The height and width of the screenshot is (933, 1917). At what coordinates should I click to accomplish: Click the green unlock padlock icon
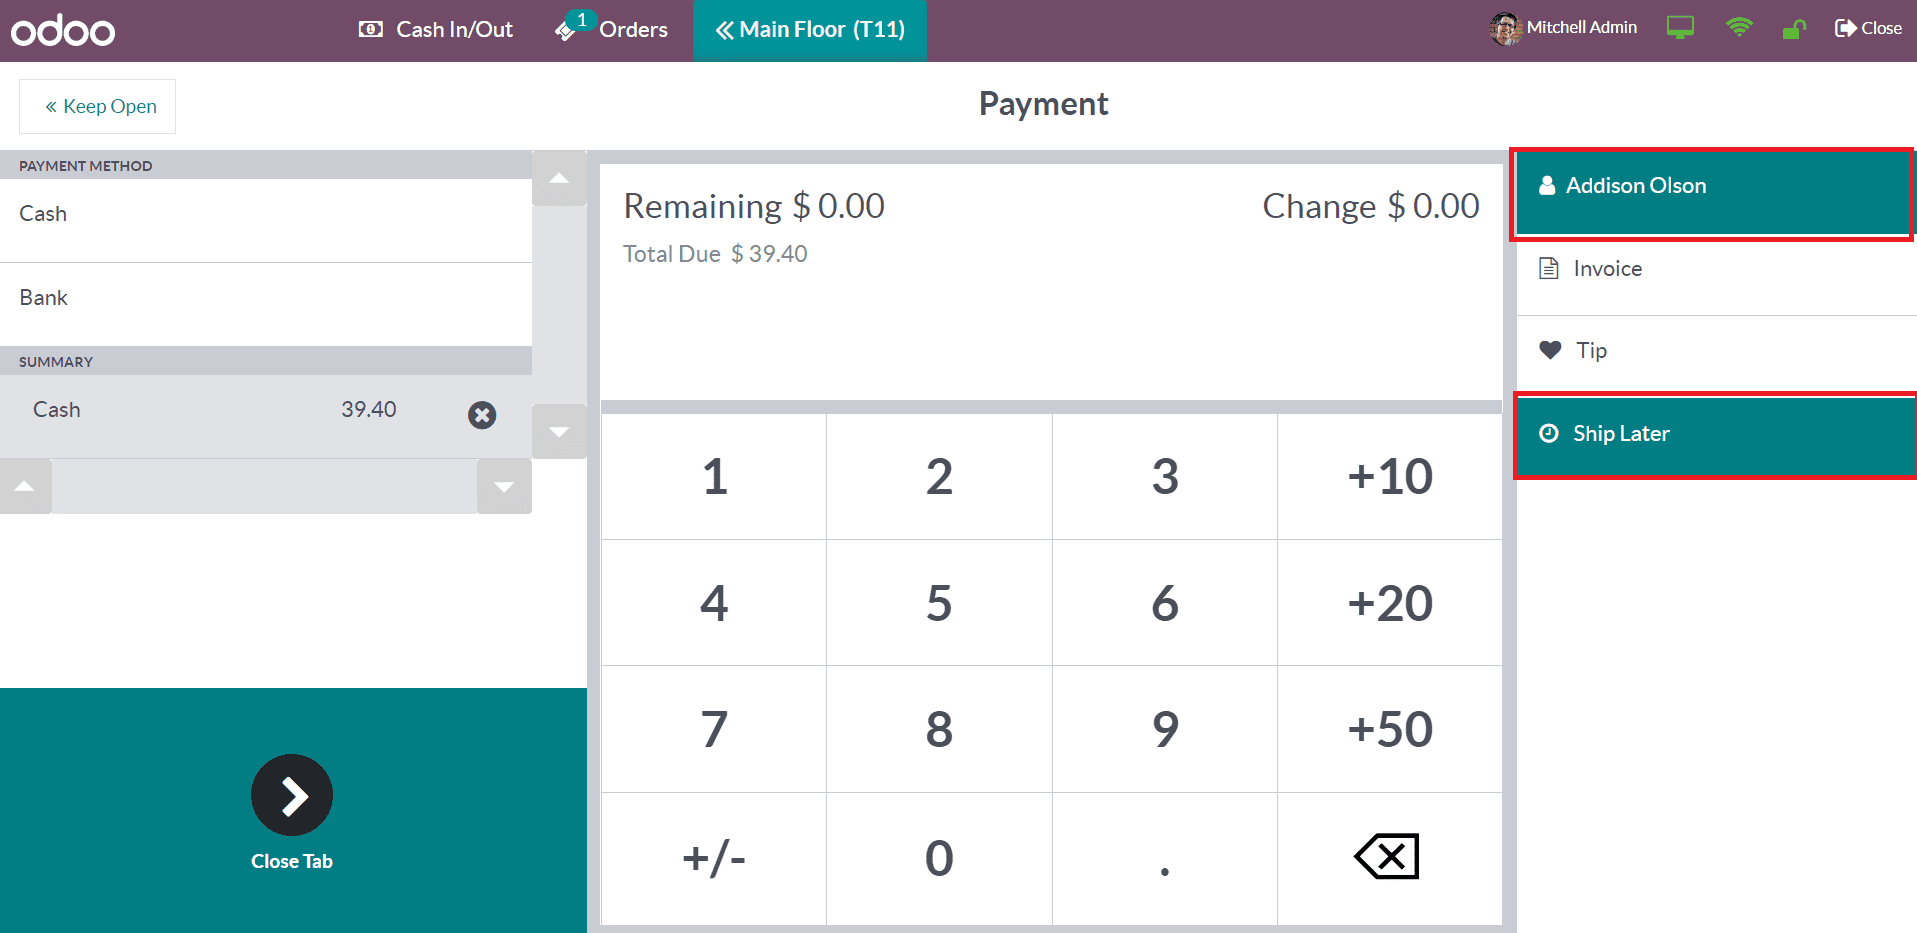tap(1794, 29)
